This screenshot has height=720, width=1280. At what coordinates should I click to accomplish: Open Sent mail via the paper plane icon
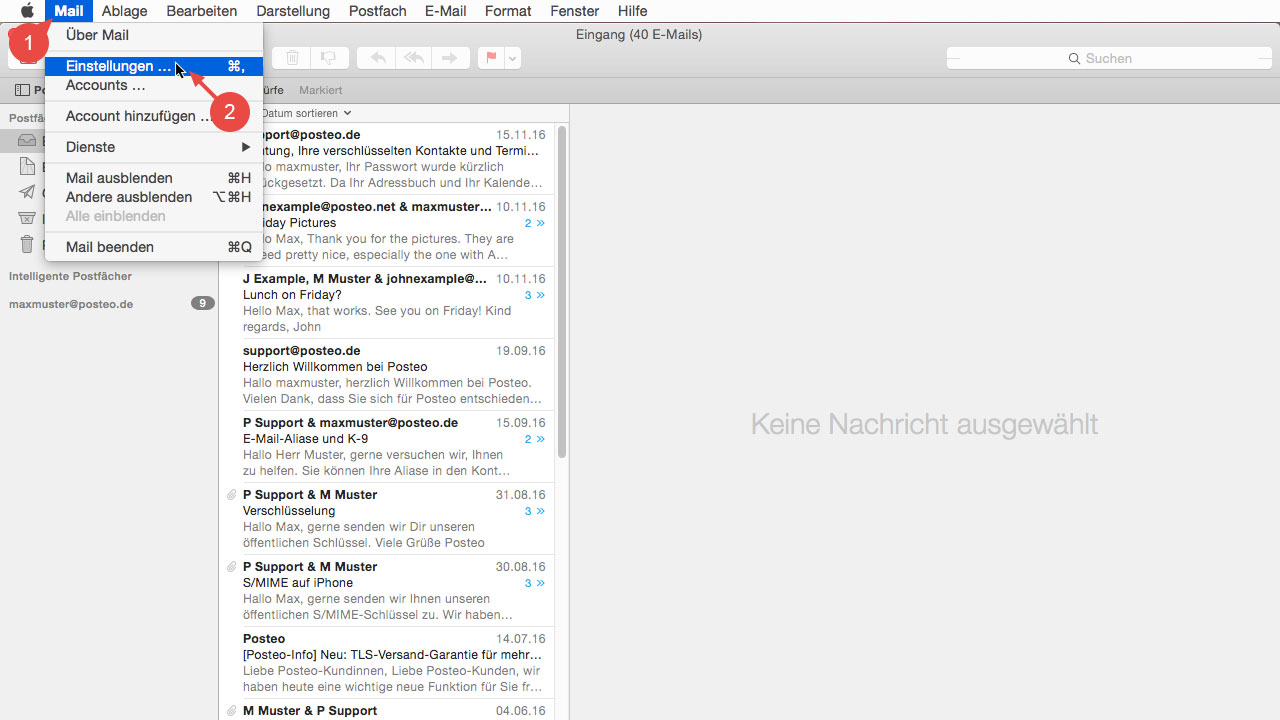coord(27,192)
